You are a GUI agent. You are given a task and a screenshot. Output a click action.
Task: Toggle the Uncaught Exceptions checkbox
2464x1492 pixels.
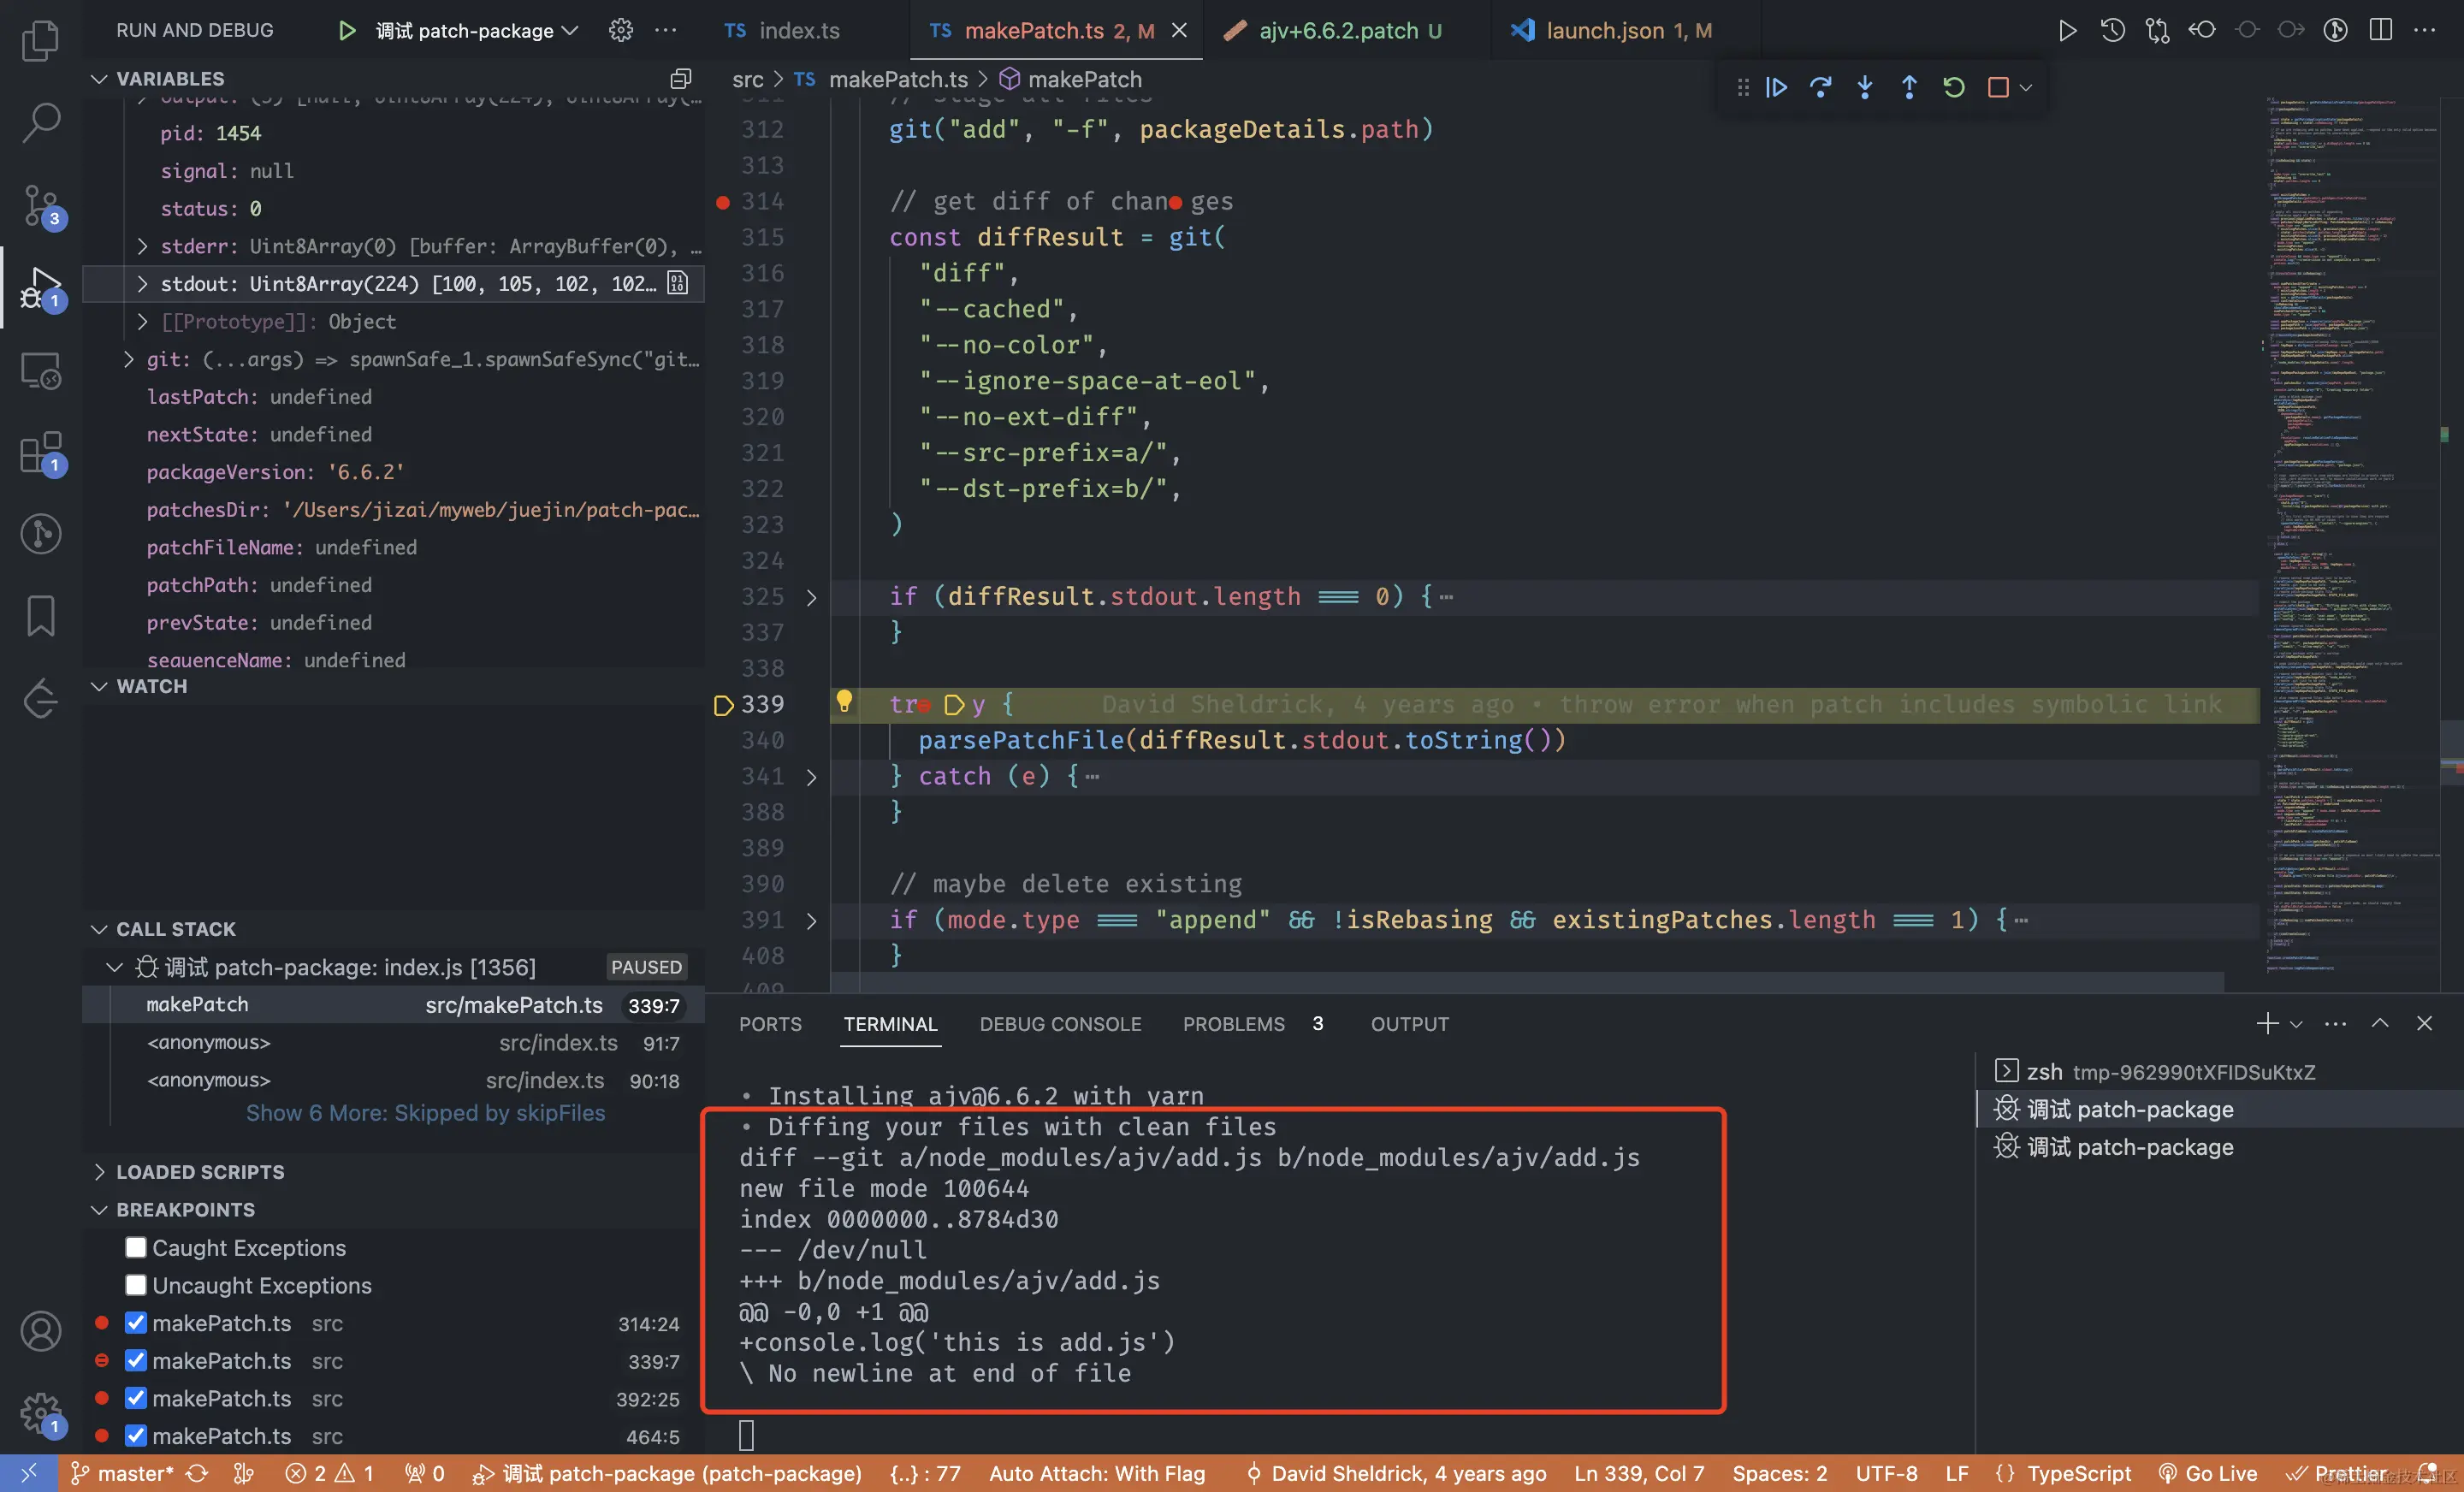pos(136,1285)
